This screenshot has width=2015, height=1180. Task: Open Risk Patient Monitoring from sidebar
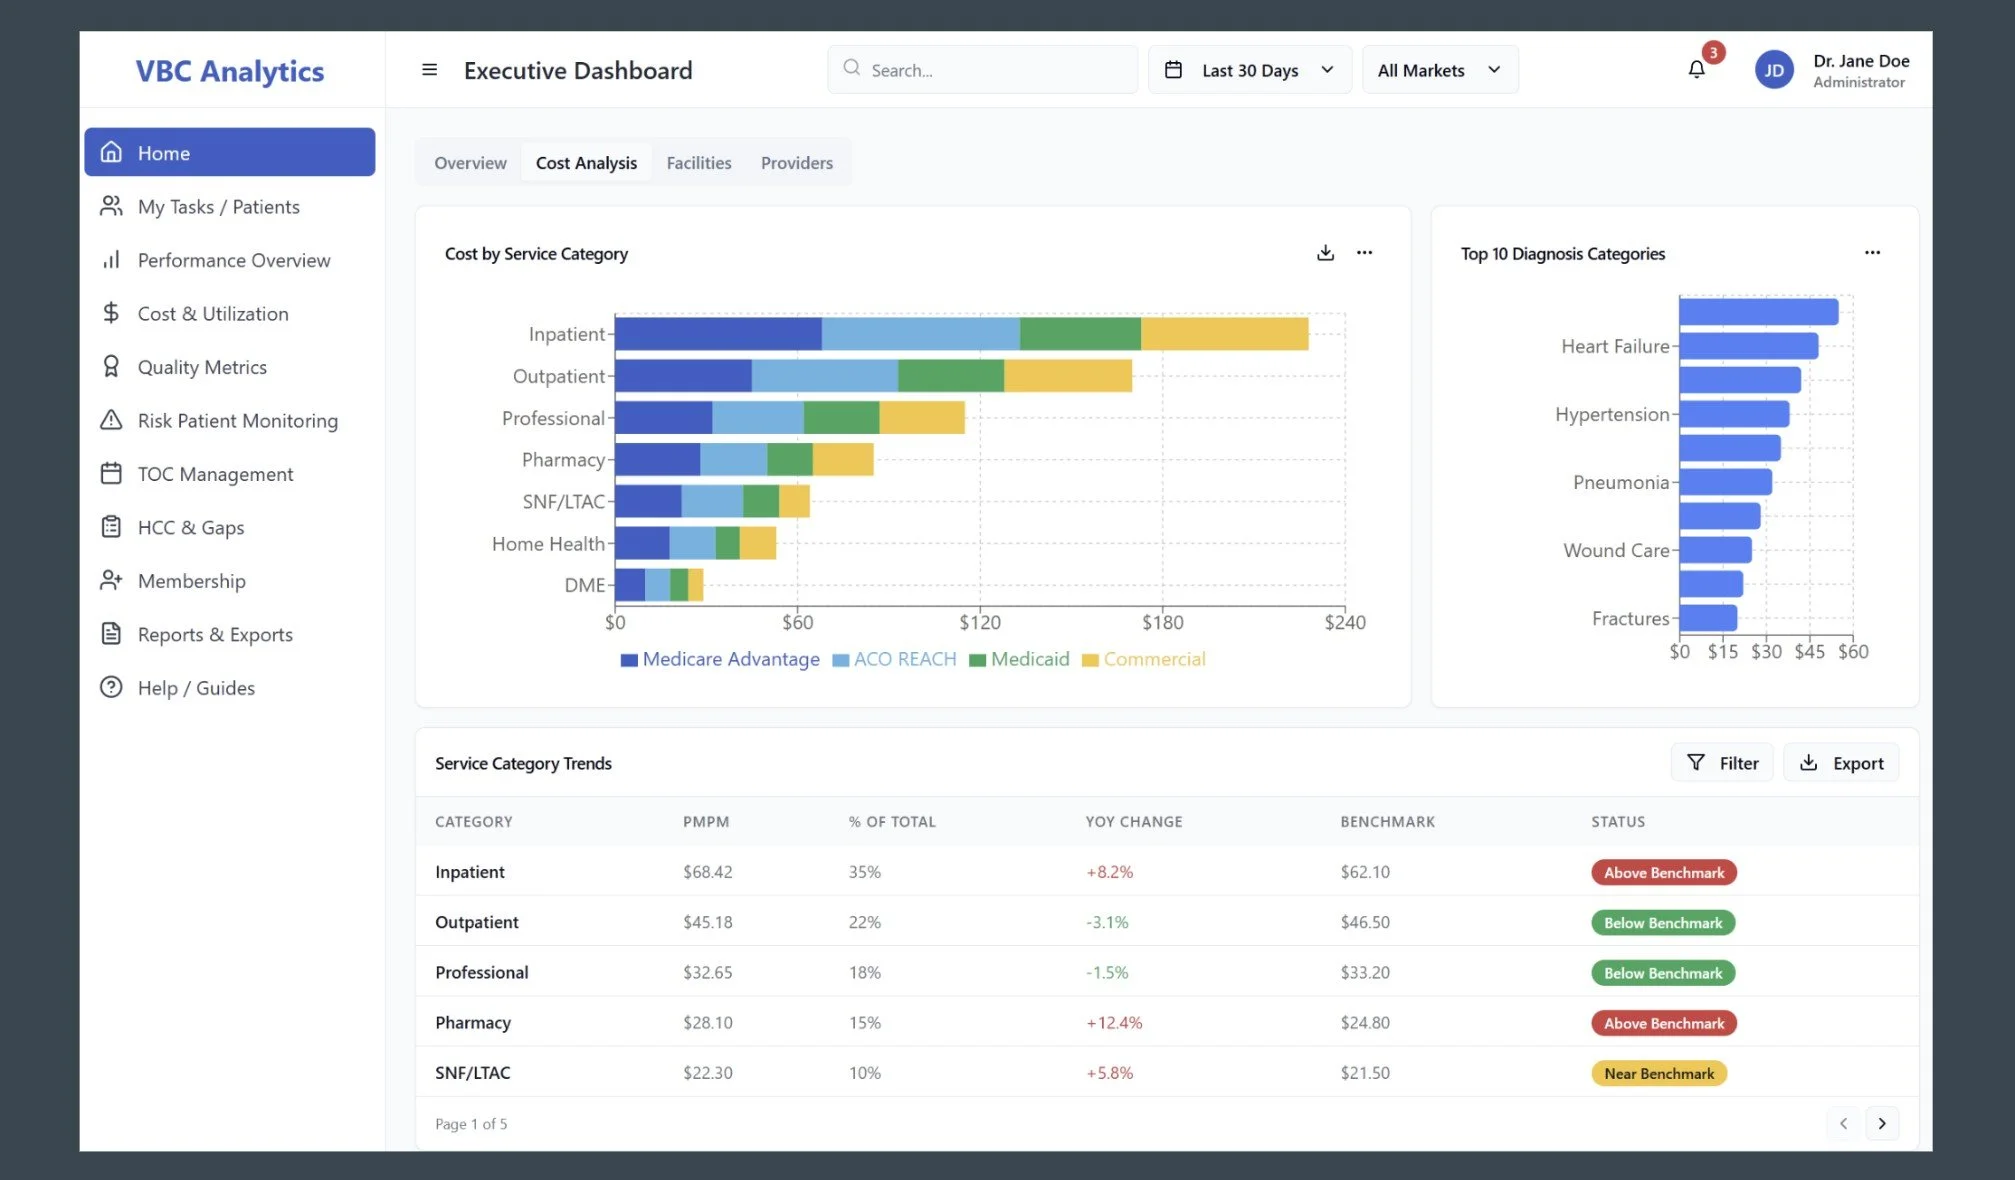pyautogui.click(x=237, y=420)
